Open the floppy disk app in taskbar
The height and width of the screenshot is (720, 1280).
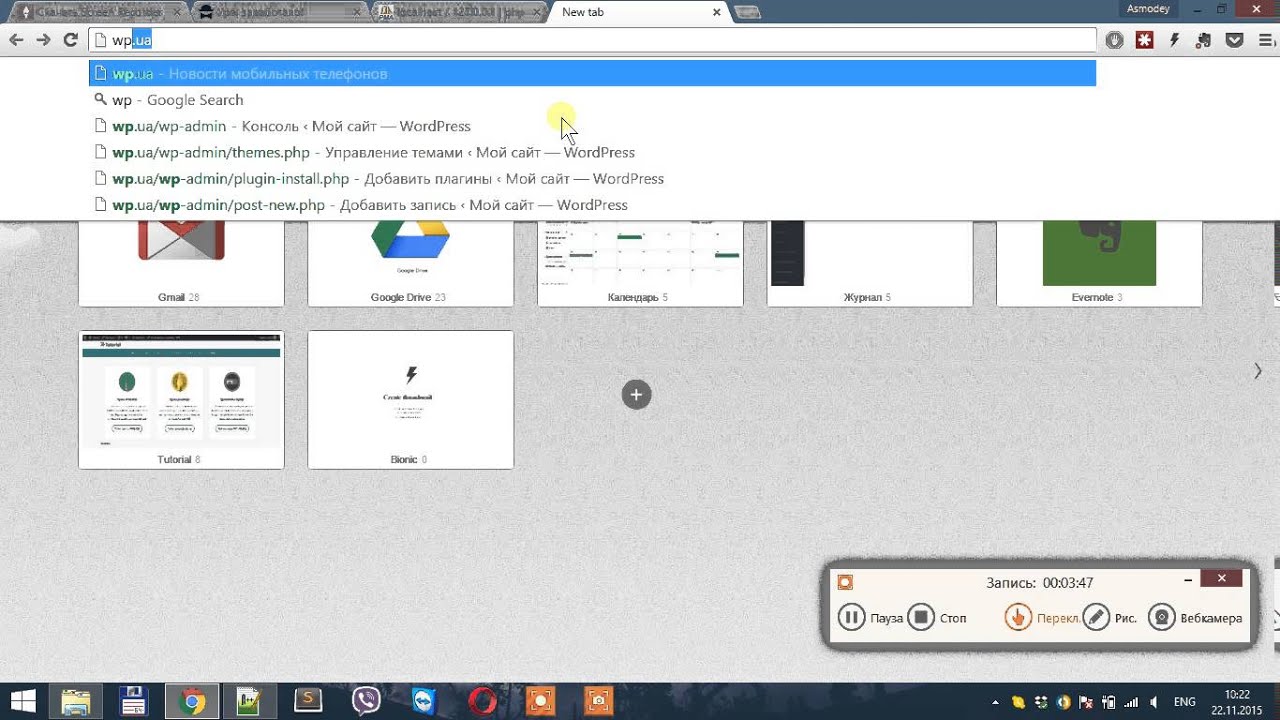point(134,701)
